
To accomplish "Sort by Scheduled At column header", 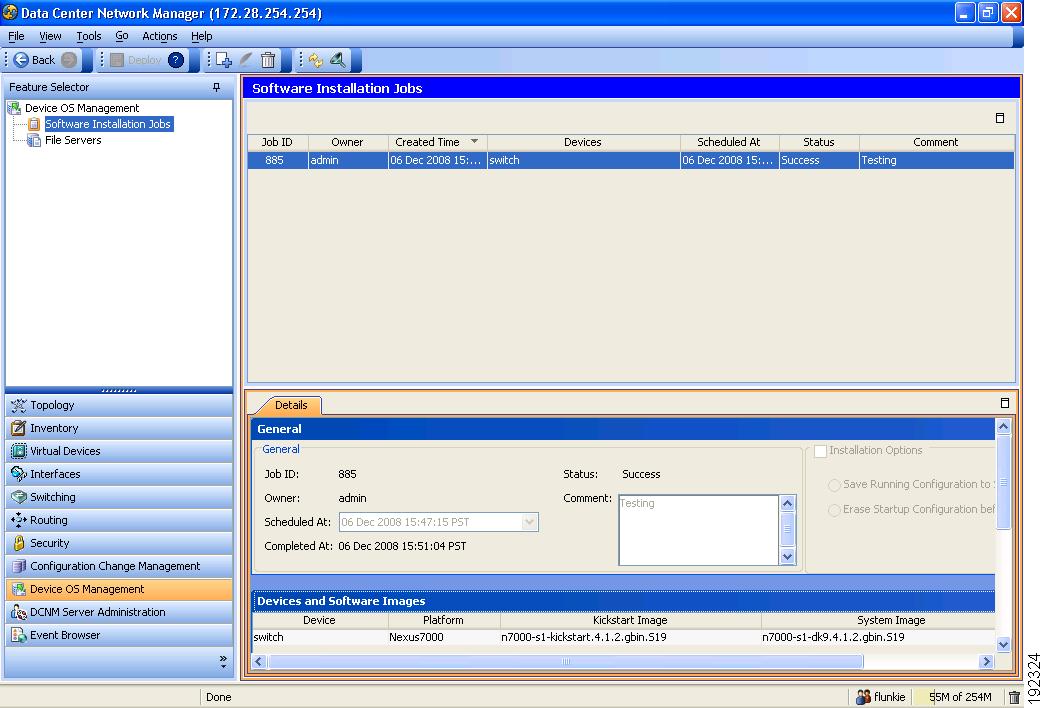I will pos(729,142).
